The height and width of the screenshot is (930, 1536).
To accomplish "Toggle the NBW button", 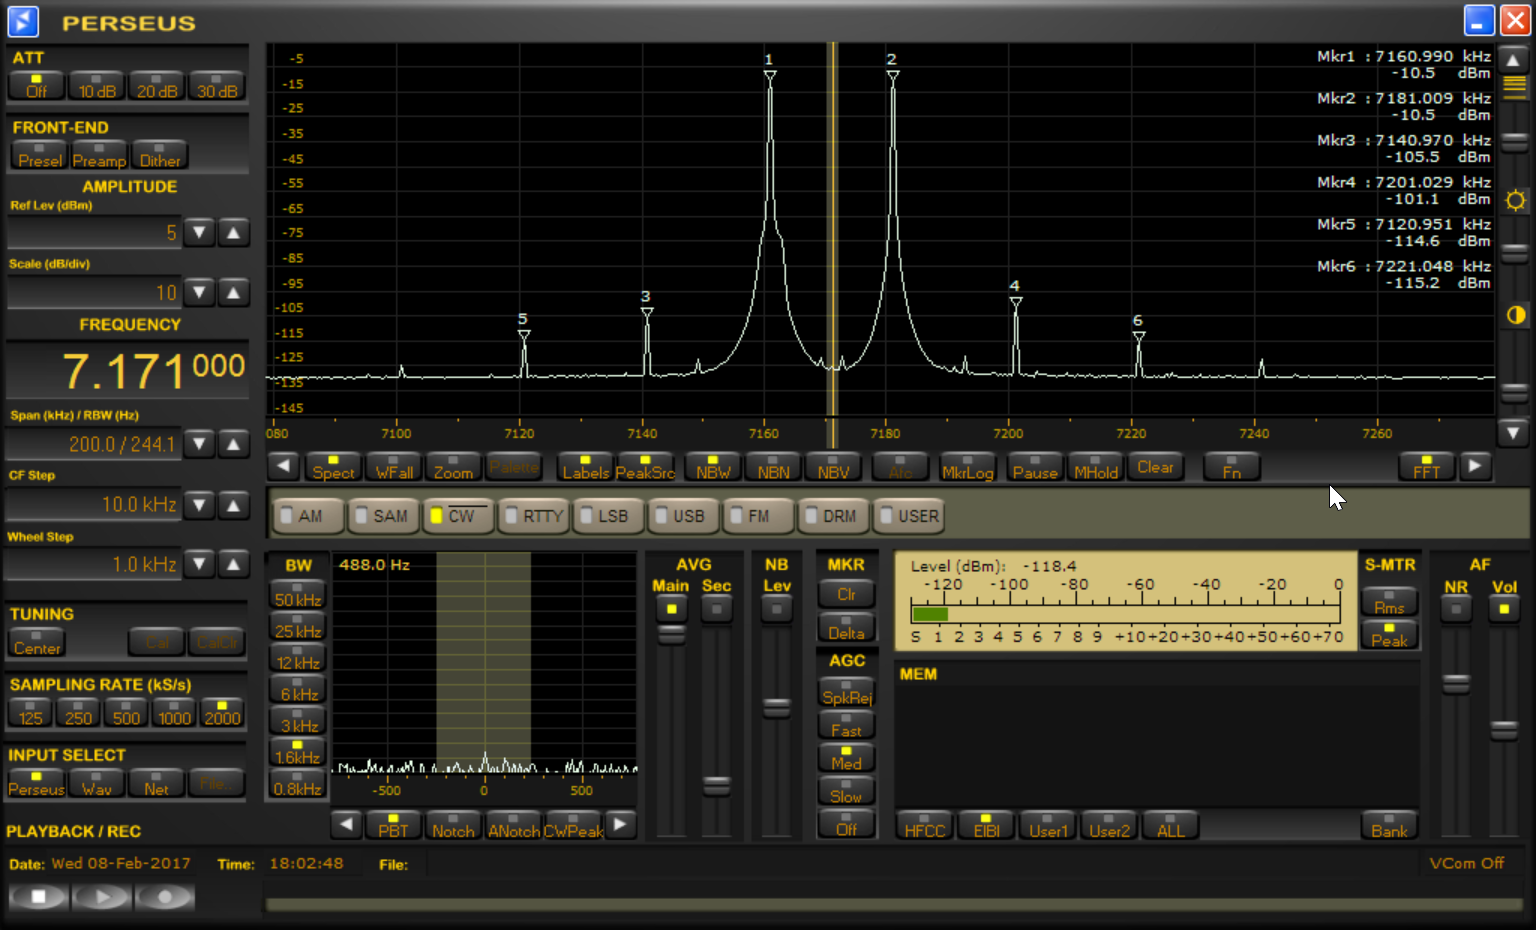I will coord(713,467).
